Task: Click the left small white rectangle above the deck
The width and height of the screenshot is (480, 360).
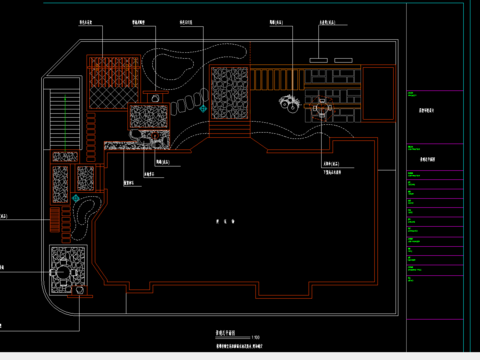Action: 318,60
